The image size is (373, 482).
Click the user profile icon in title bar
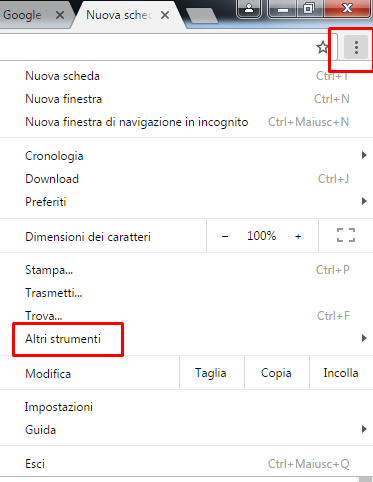click(x=249, y=9)
